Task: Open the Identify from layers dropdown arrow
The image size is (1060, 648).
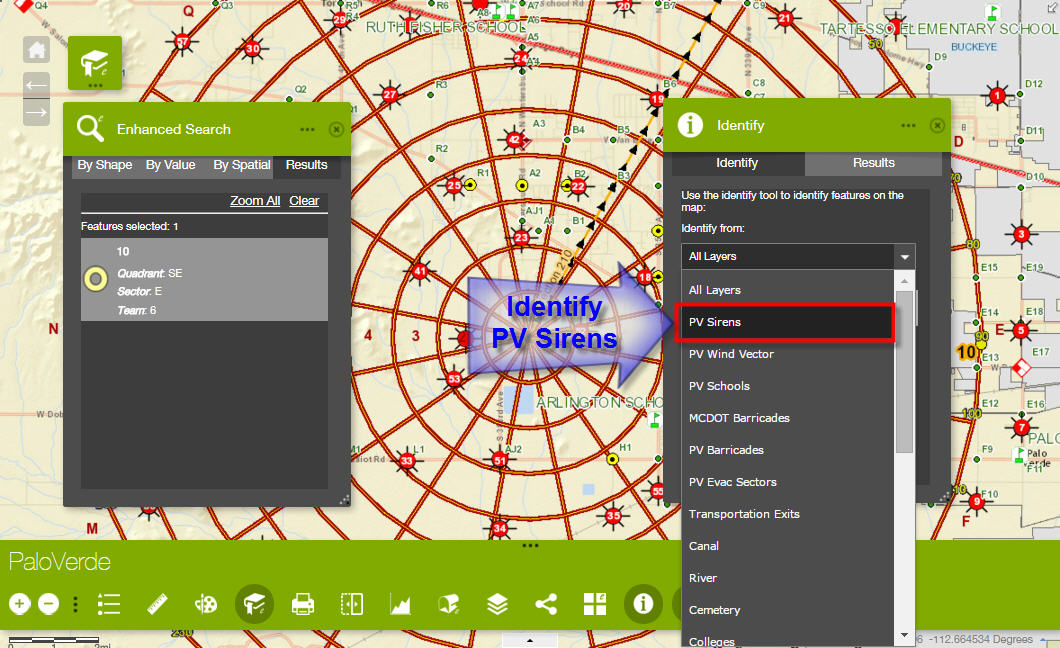Action: 905,257
